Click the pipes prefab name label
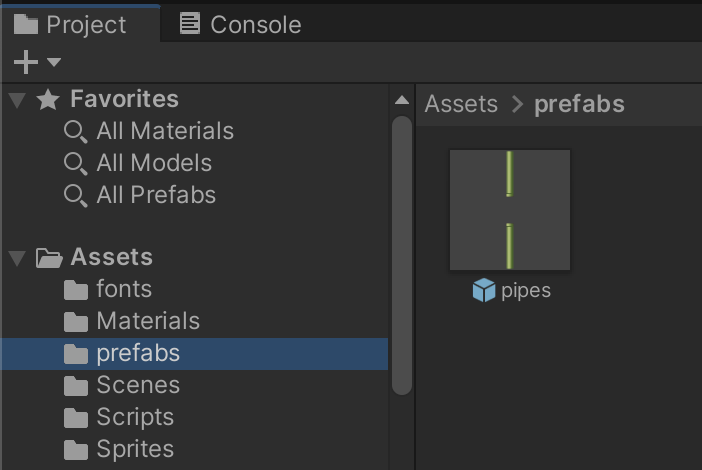The width and height of the screenshot is (702, 470). pos(526,291)
